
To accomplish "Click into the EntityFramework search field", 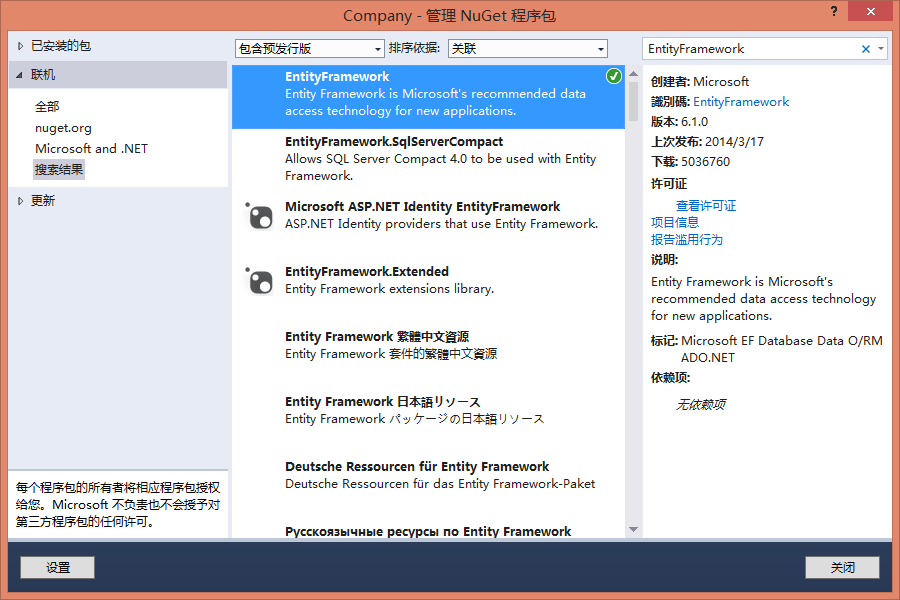I will point(752,49).
